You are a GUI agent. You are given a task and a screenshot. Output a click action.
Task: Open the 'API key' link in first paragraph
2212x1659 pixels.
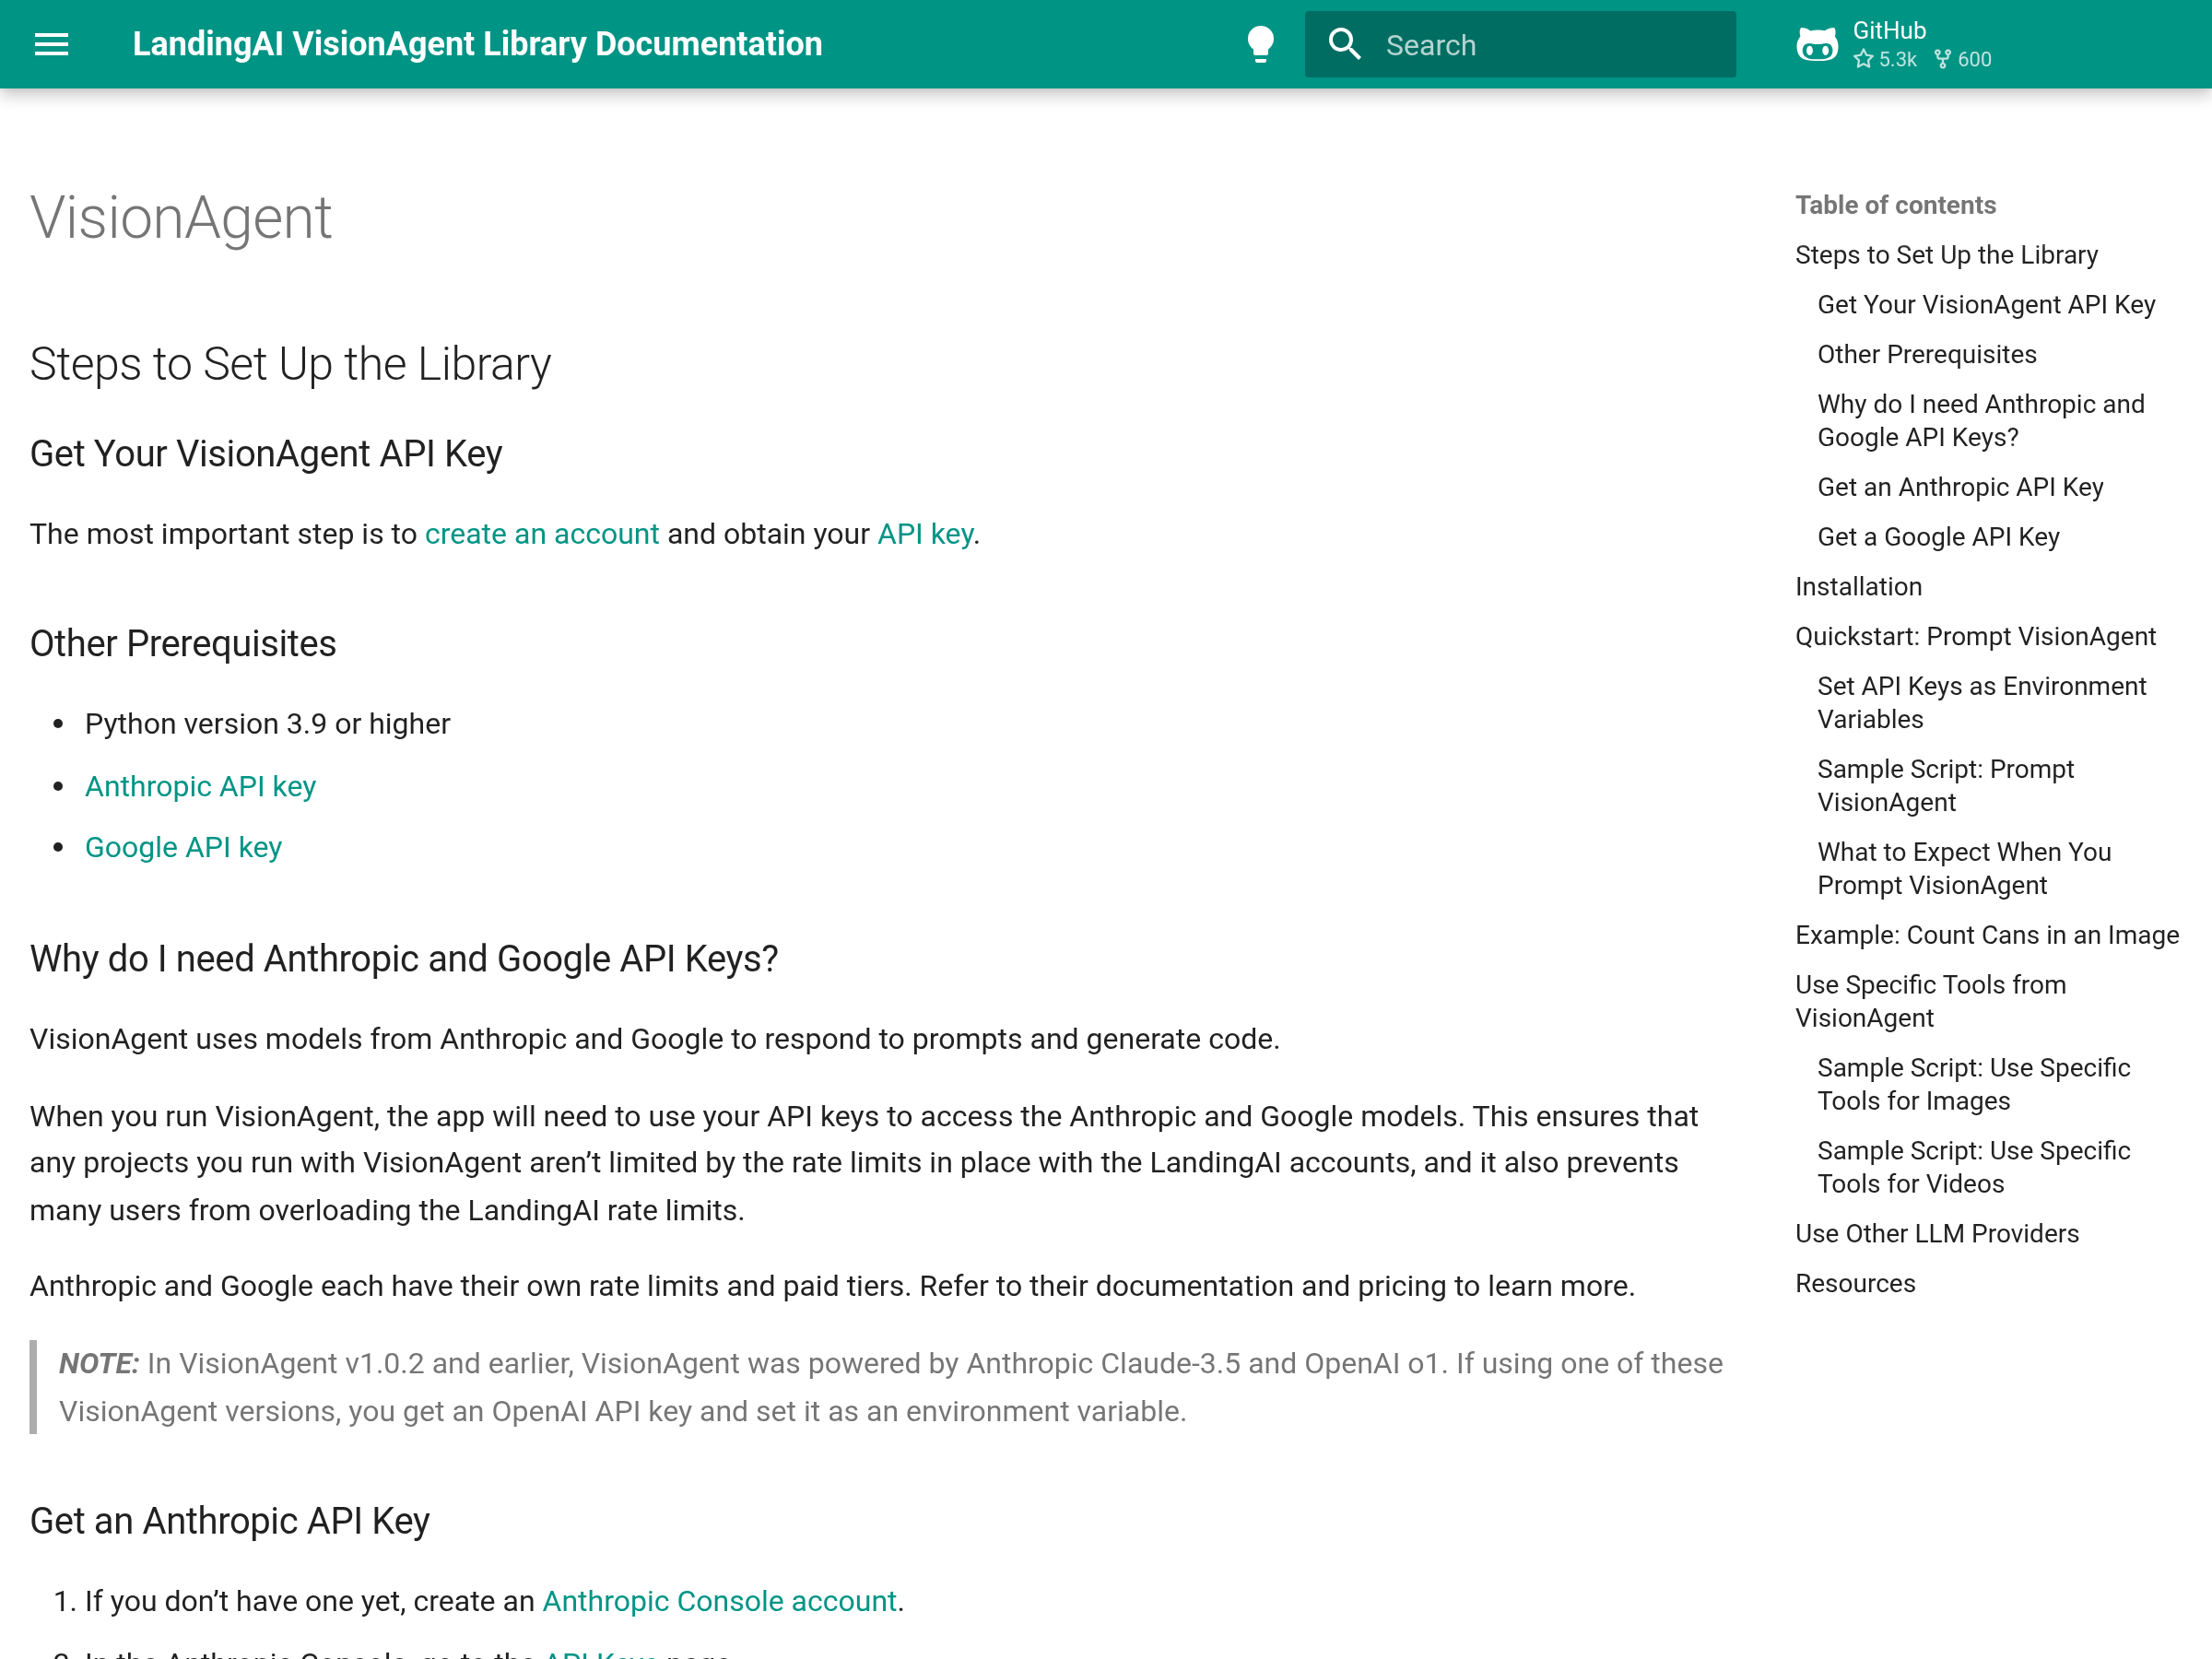[x=925, y=534]
